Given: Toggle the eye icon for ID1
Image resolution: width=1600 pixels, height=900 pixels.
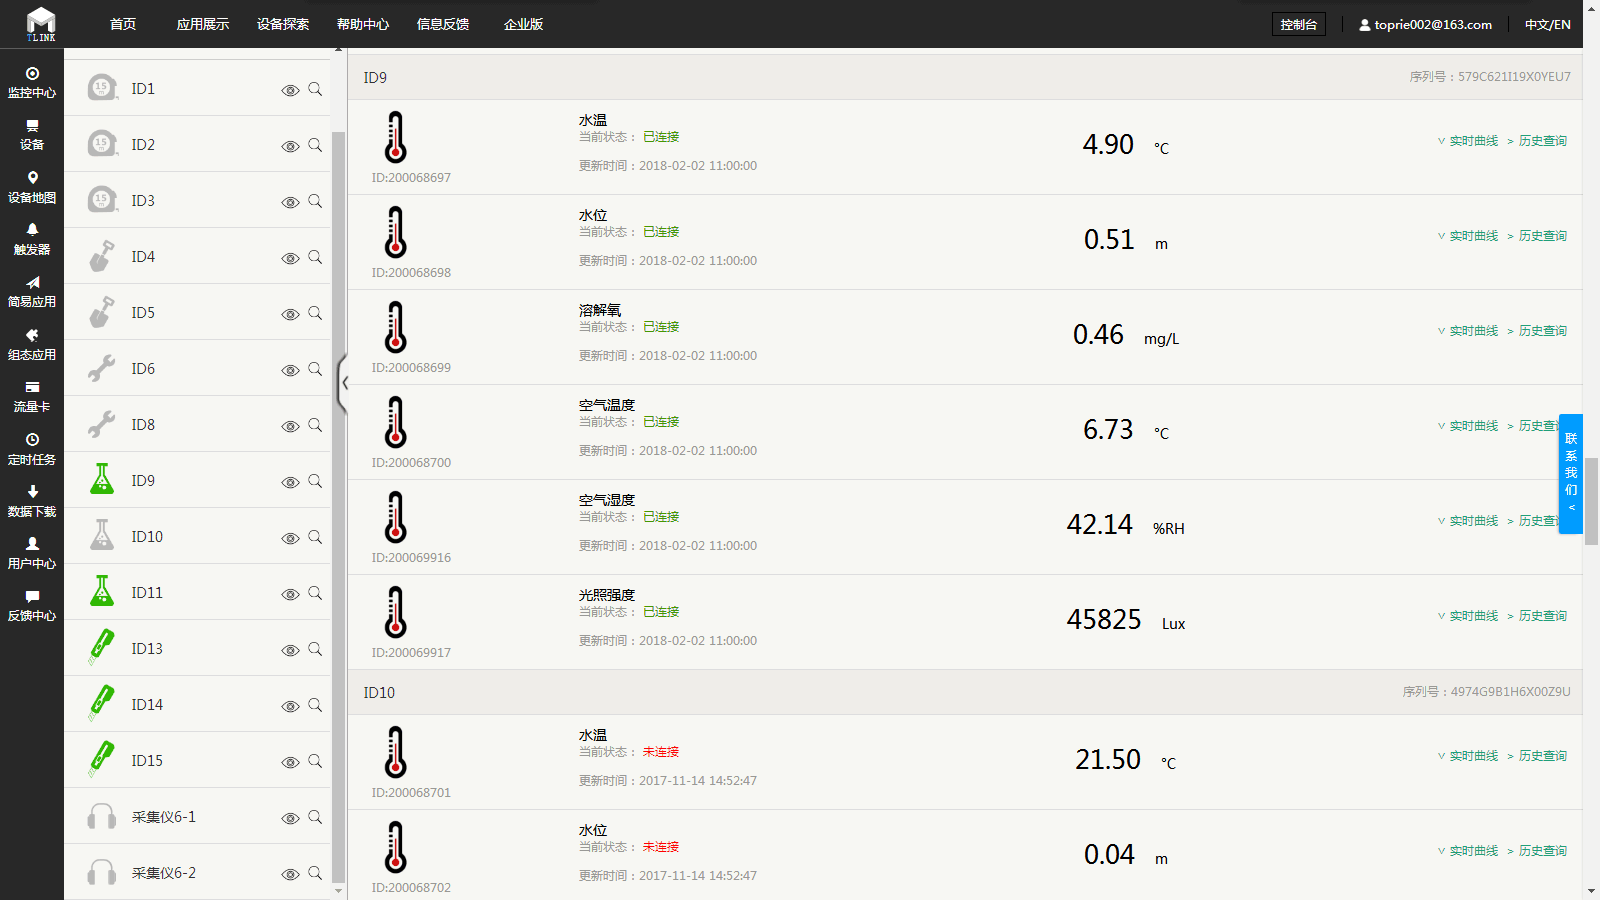Looking at the screenshot, I should (x=290, y=90).
